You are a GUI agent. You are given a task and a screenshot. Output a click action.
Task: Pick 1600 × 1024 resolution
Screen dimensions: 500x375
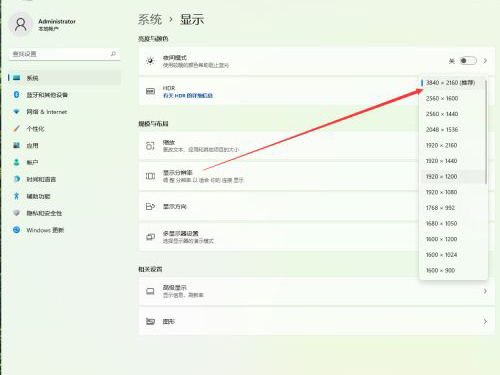pyautogui.click(x=452, y=255)
